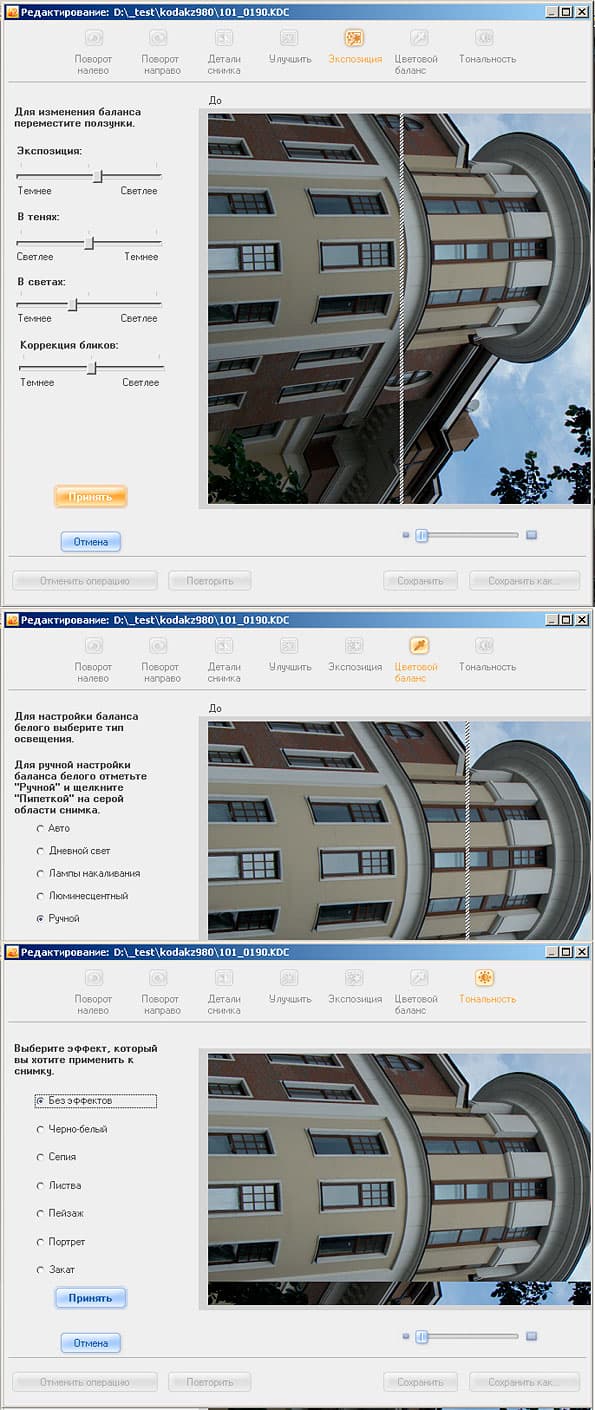The width and height of the screenshot is (595, 1410).
Task: Click Сохранить in the exposure sliders window
Action: coord(420,581)
